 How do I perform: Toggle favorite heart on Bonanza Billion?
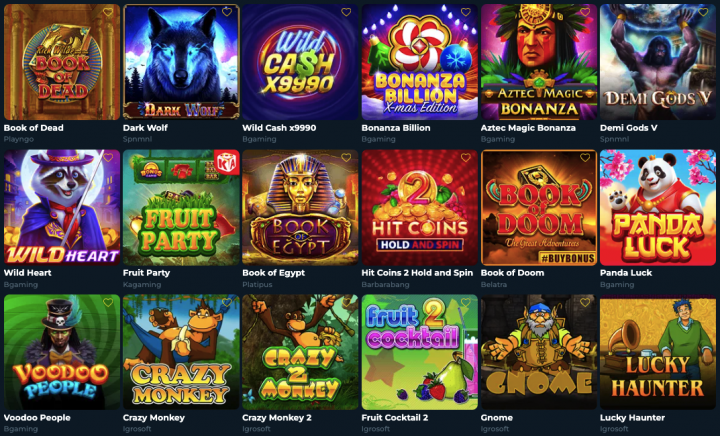[x=466, y=12]
